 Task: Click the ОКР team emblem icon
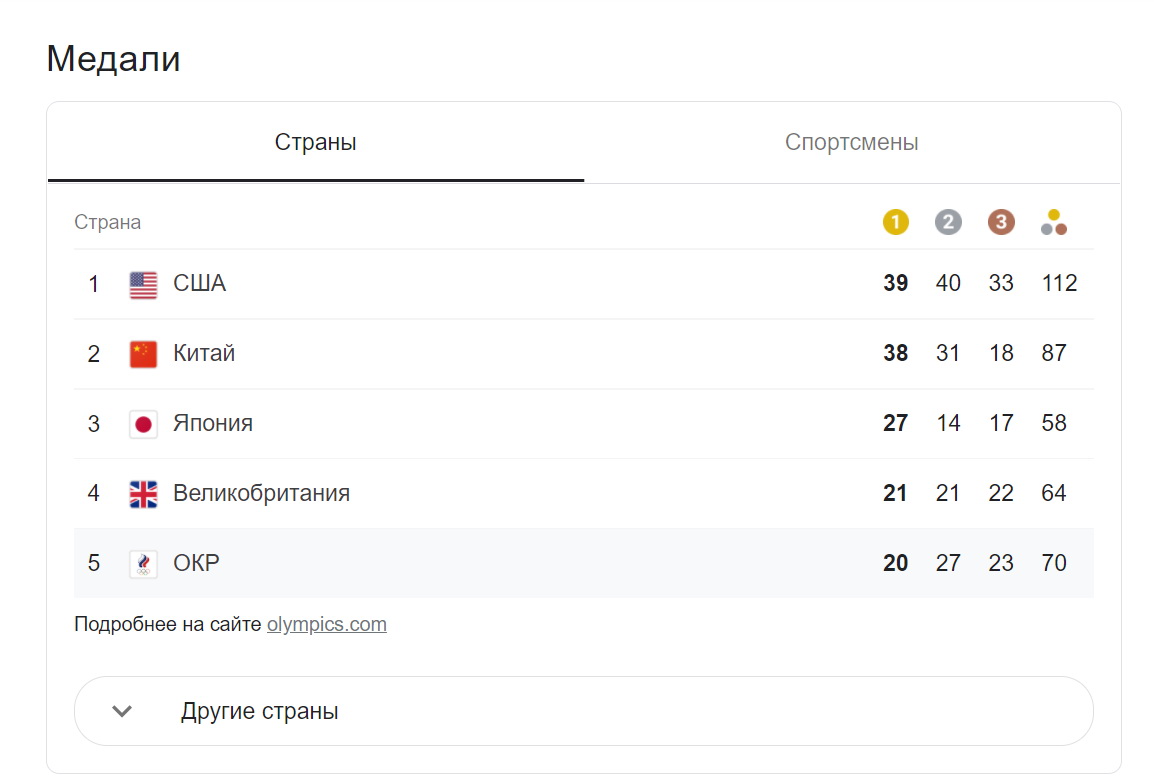point(144,564)
